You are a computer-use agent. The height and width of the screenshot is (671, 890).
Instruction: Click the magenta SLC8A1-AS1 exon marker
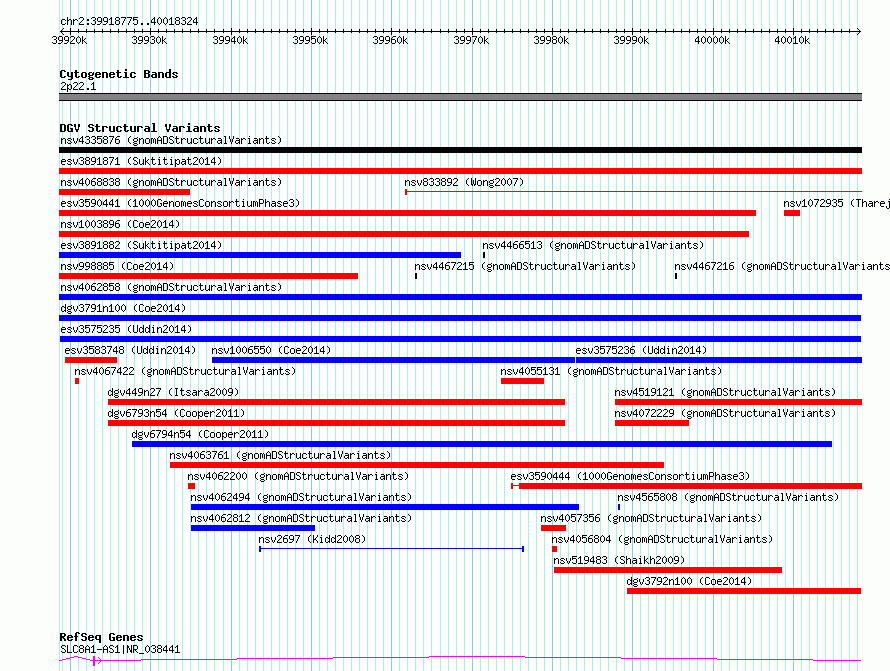pyautogui.click(x=94, y=661)
